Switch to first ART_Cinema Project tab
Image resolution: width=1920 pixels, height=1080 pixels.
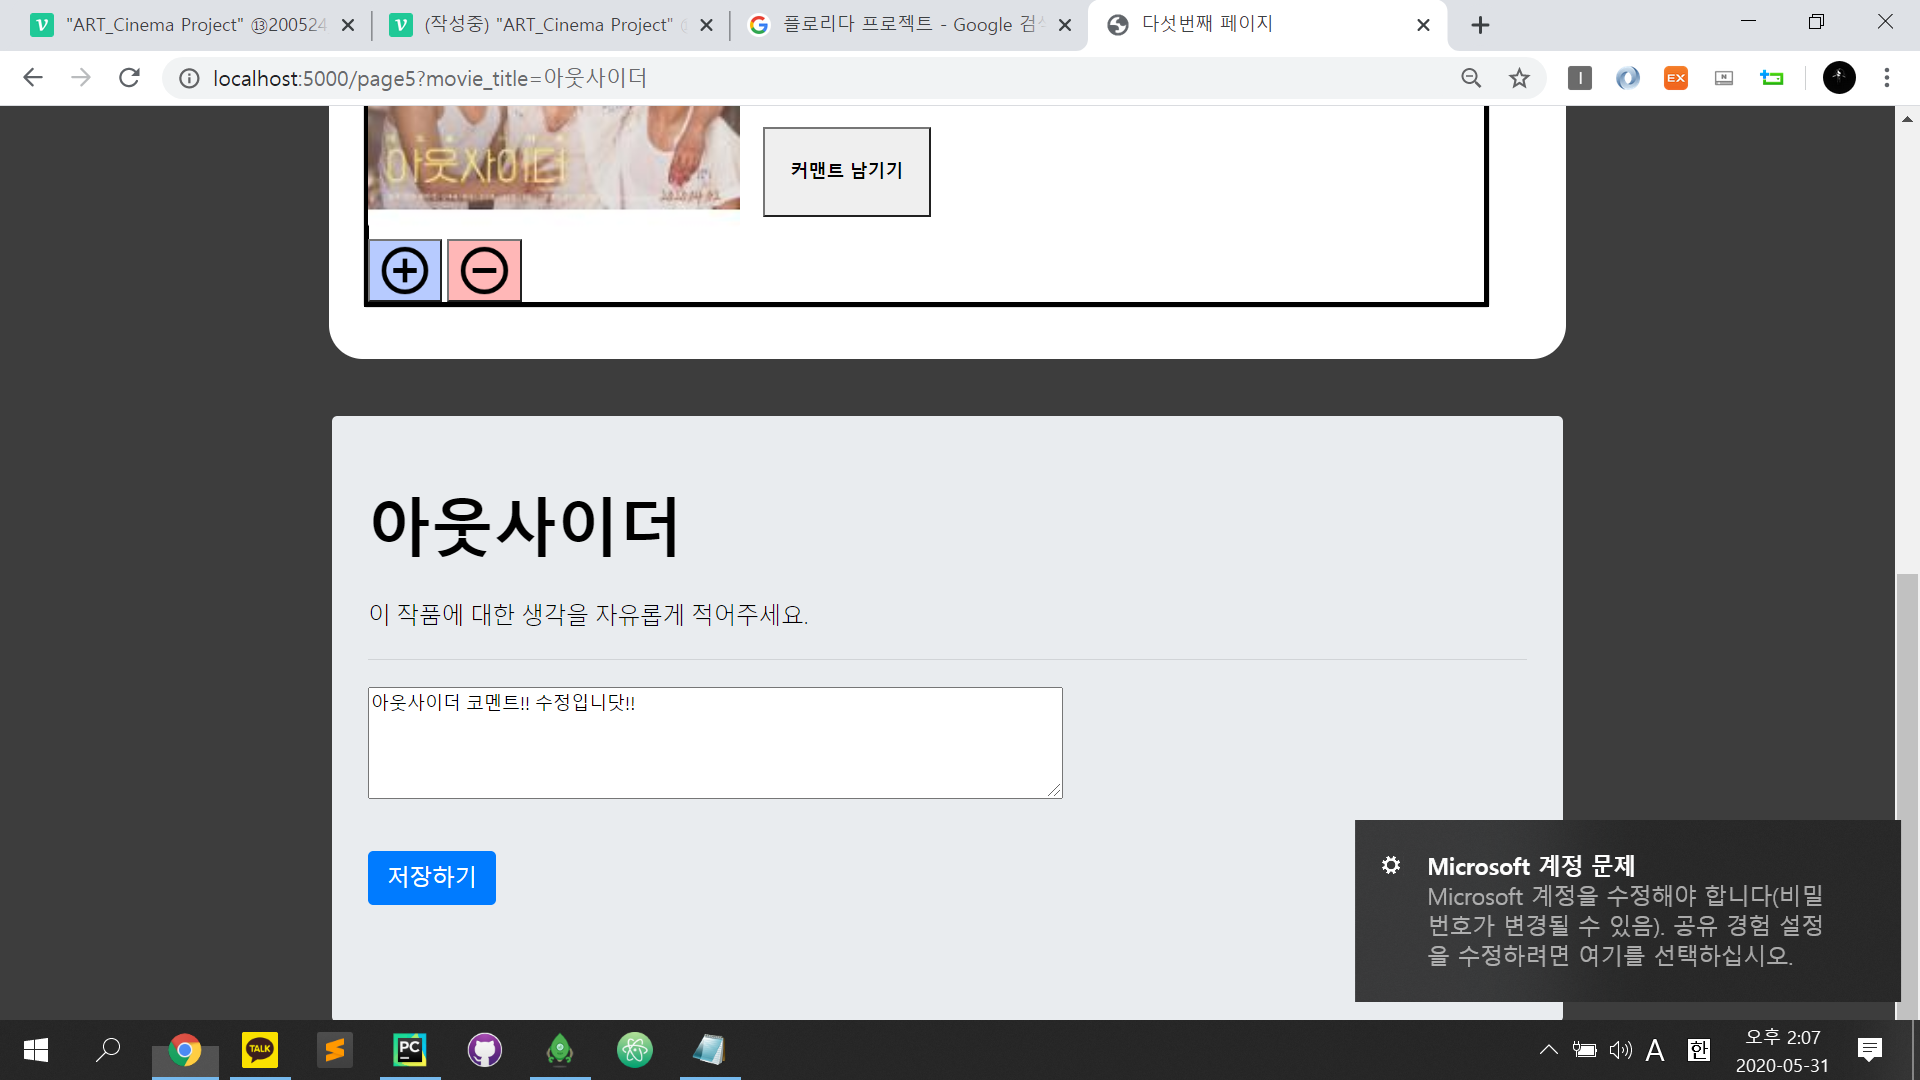pyautogui.click(x=190, y=25)
